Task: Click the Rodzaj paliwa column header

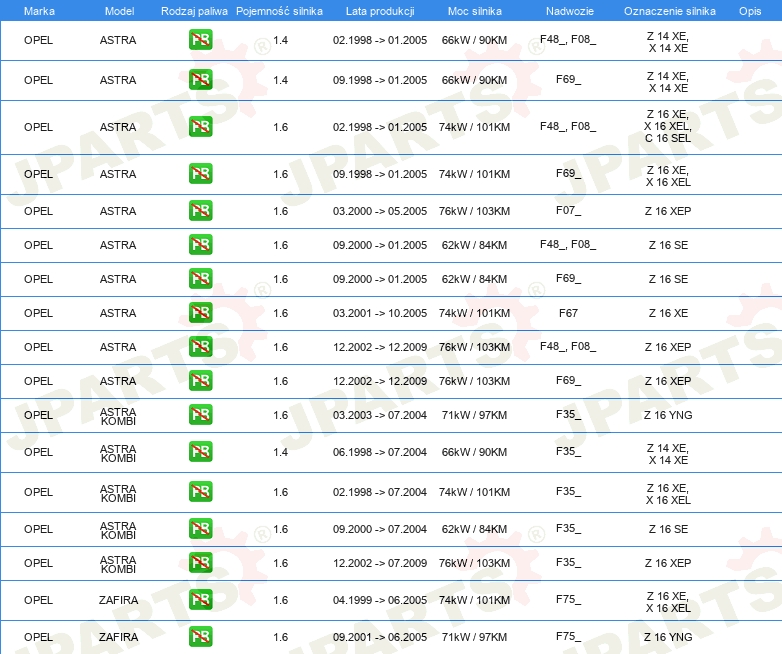Action: [x=194, y=11]
